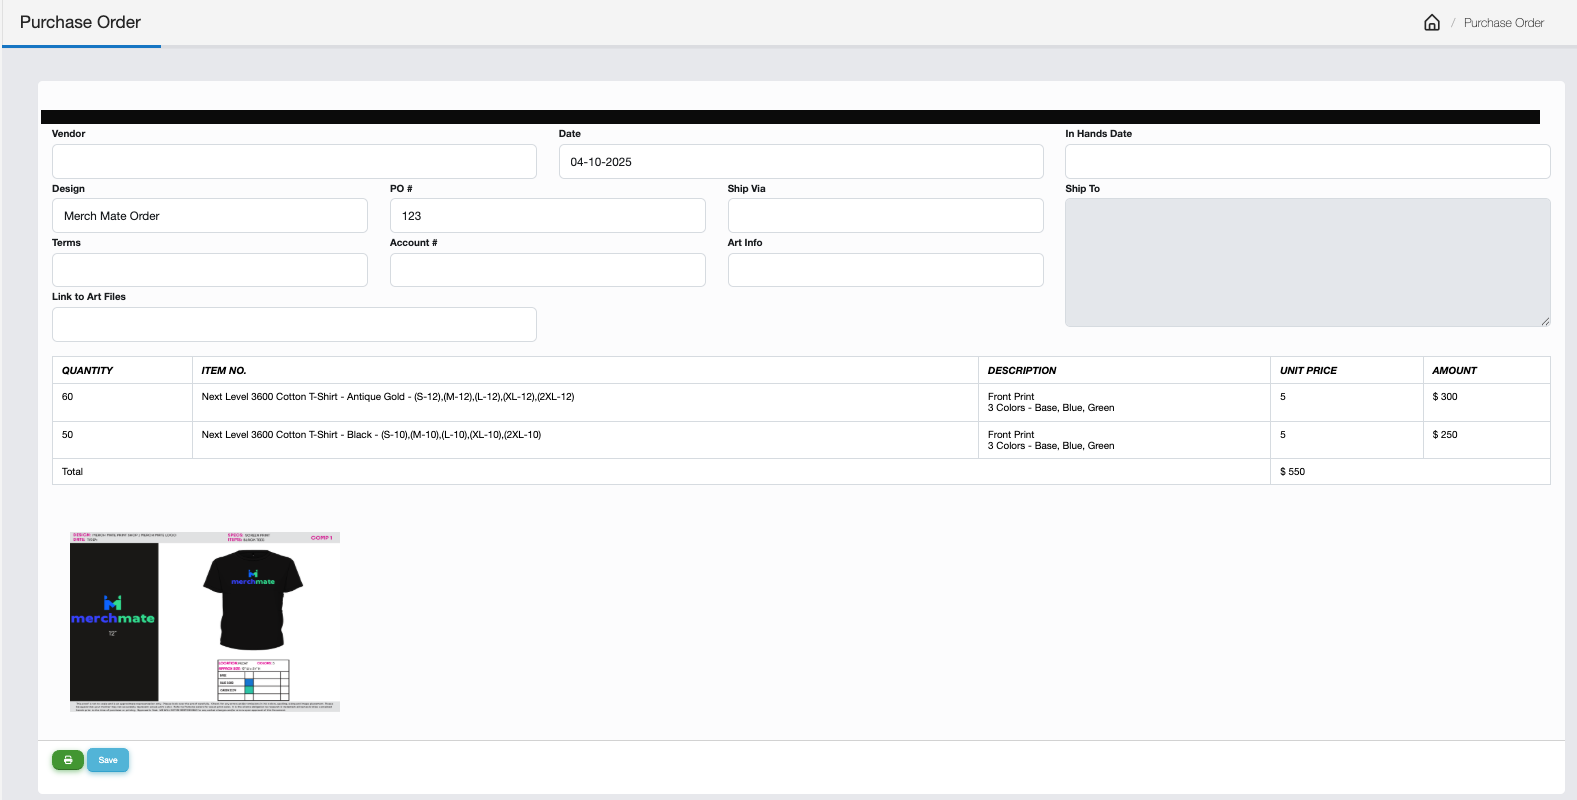Image resolution: width=1577 pixels, height=800 pixels.
Task: Focus the In Hands Date field
Action: 1307,162
